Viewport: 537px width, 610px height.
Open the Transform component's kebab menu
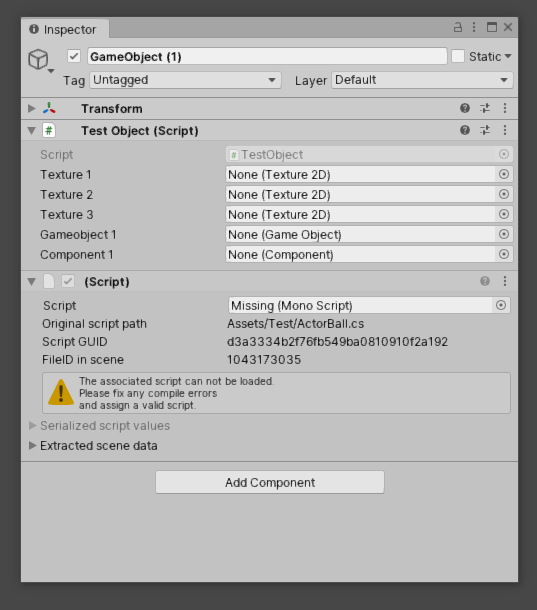tap(505, 108)
